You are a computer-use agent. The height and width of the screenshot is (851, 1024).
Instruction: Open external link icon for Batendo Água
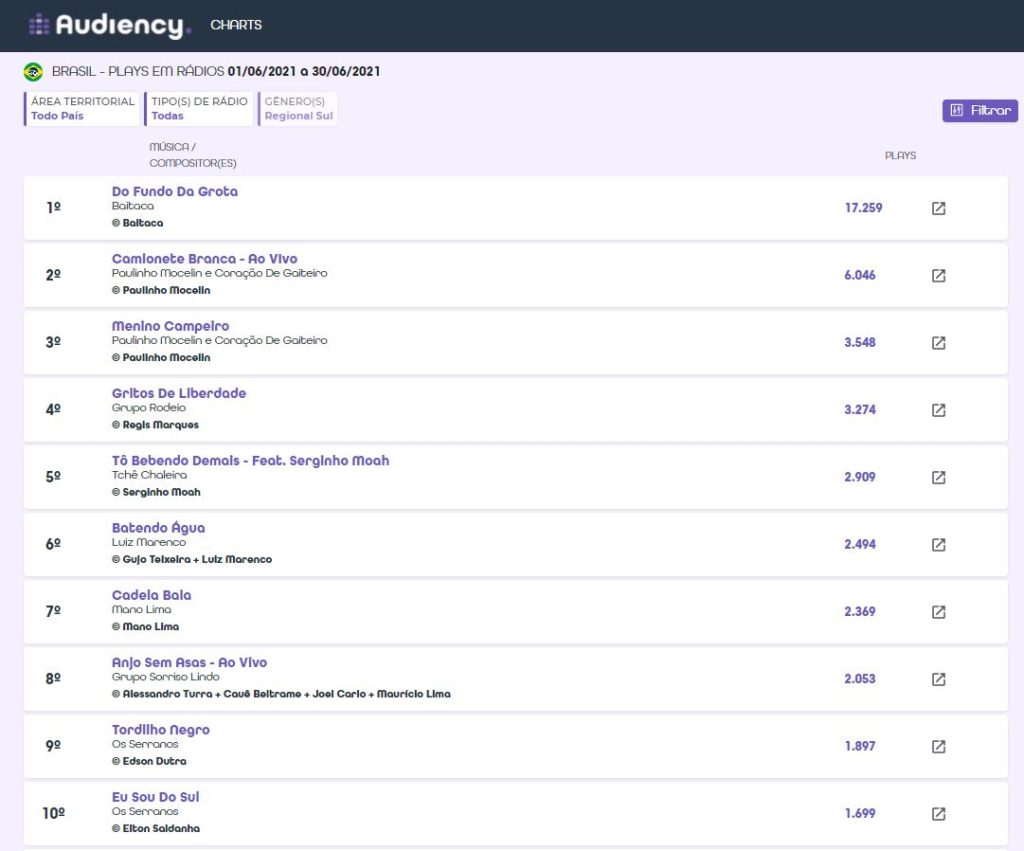(x=938, y=545)
